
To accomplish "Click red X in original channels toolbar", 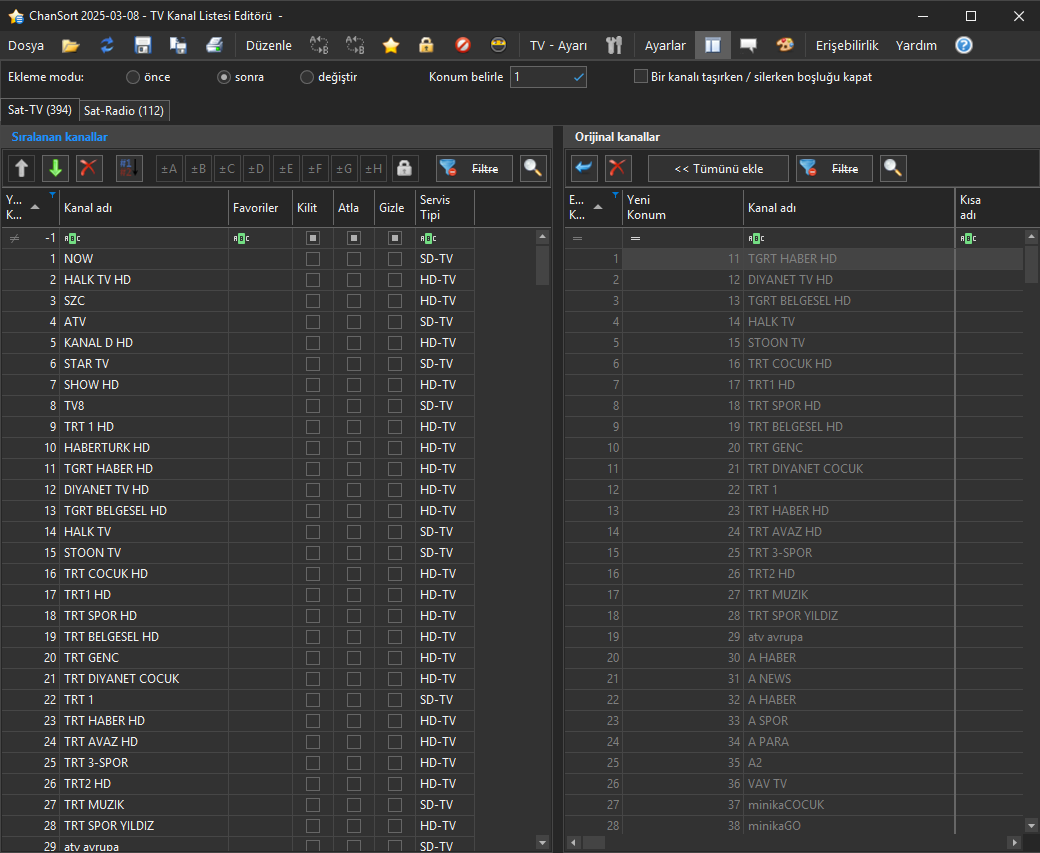I will click(x=618, y=168).
